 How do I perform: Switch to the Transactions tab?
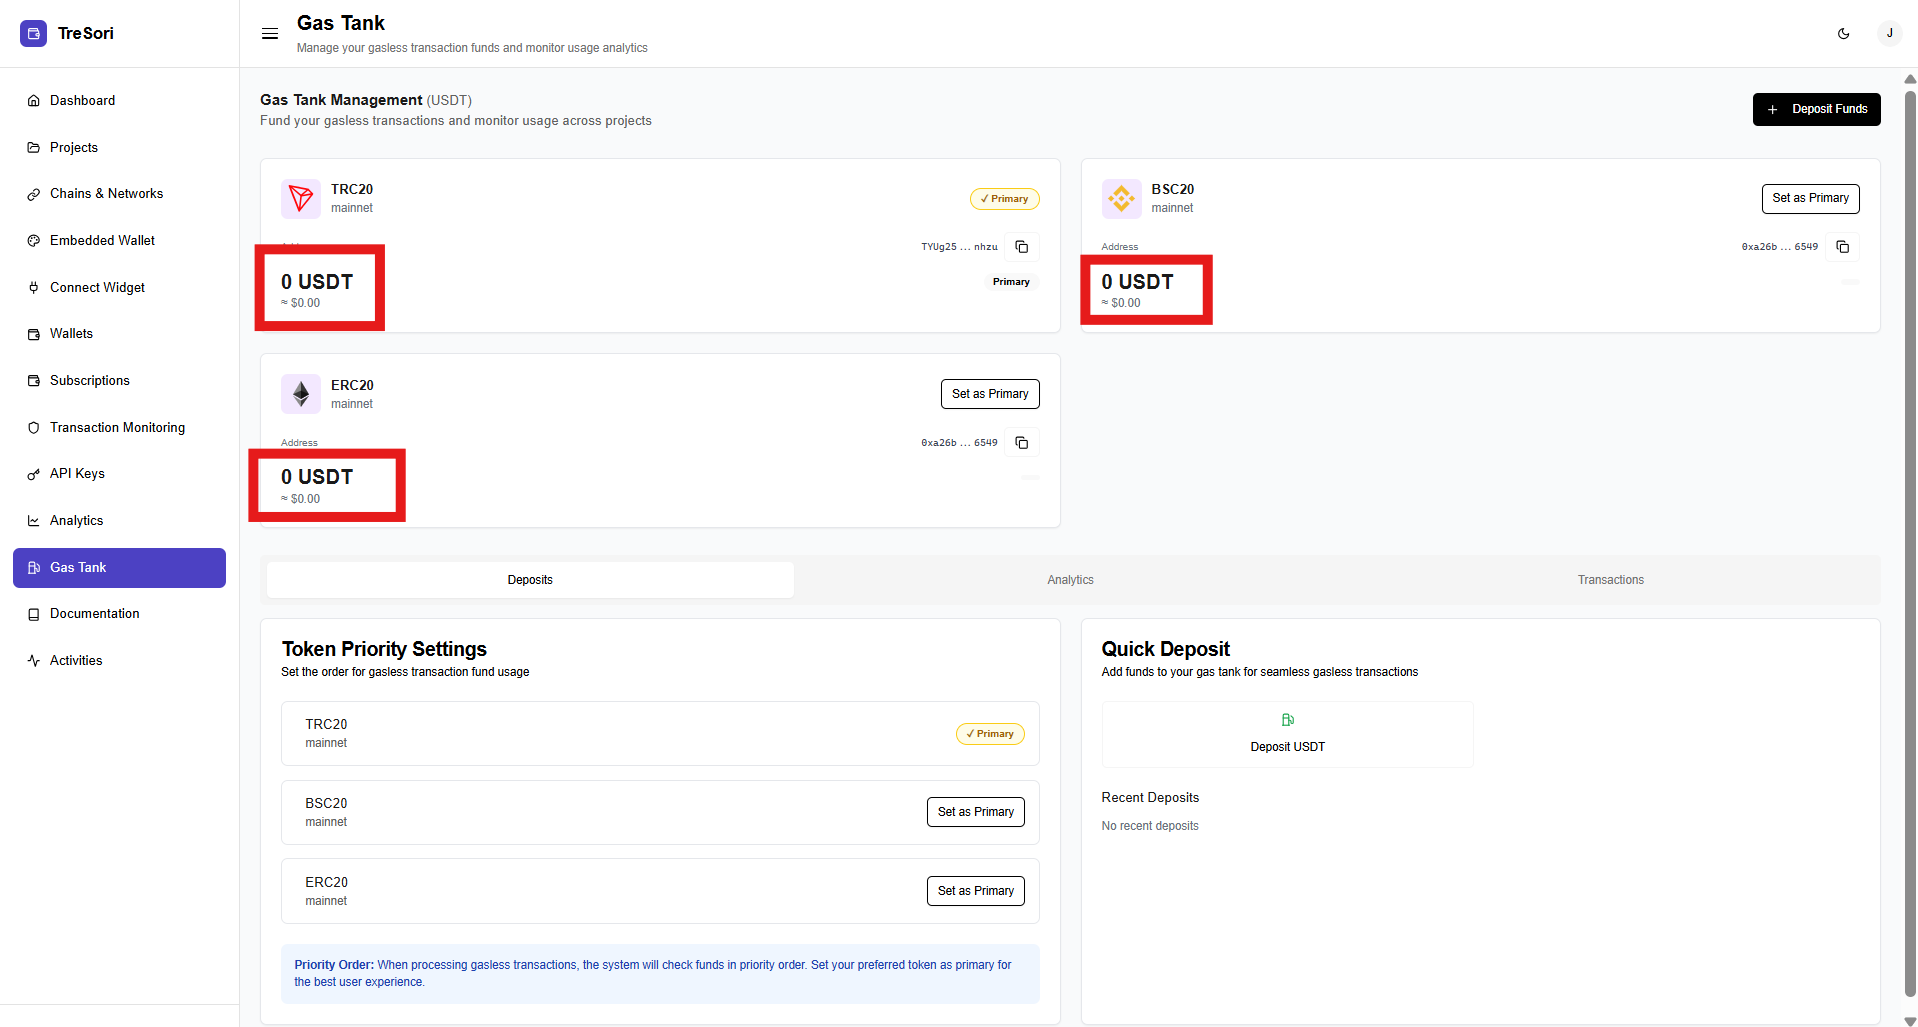tap(1610, 580)
